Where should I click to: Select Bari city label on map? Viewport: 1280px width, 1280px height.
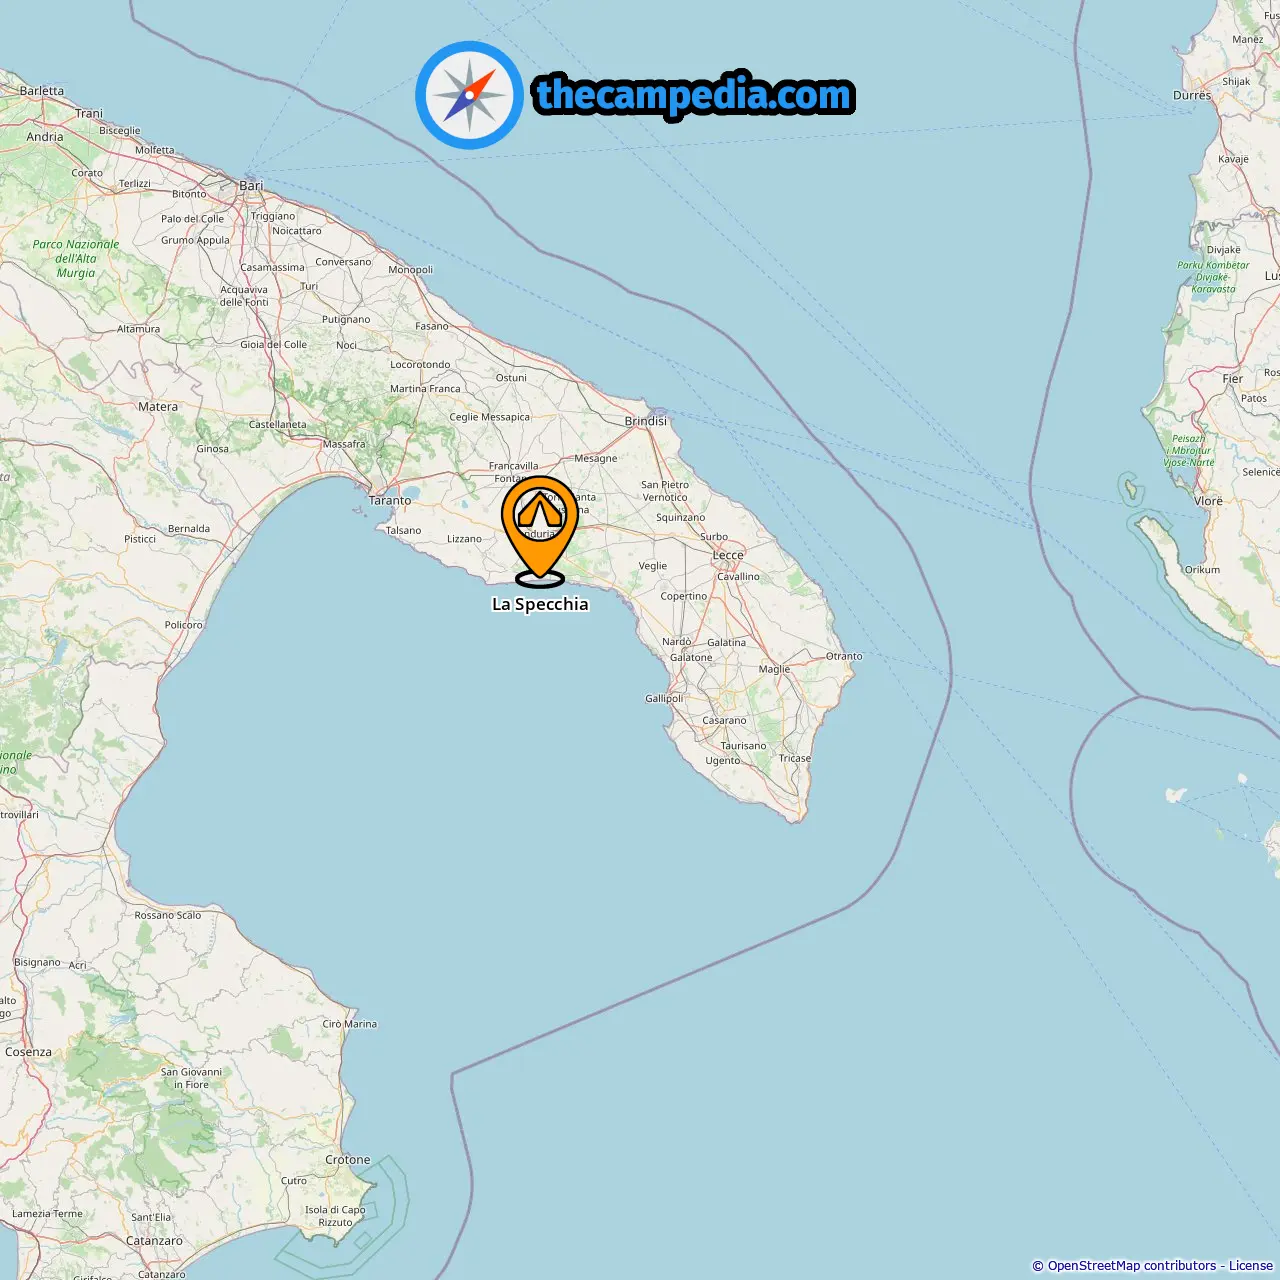click(252, 185)
